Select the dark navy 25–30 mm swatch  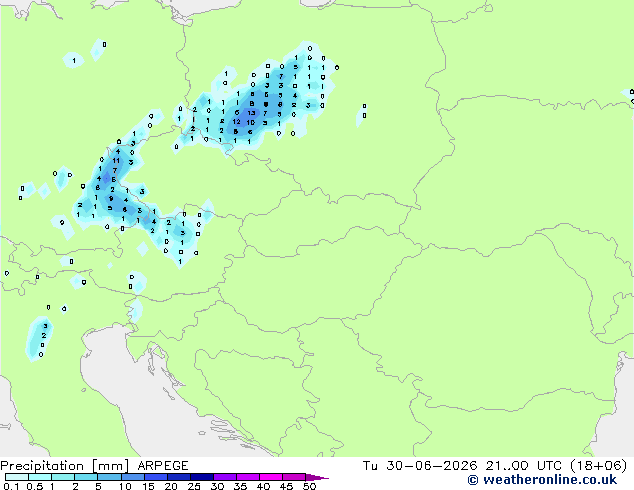coord(201,477)
